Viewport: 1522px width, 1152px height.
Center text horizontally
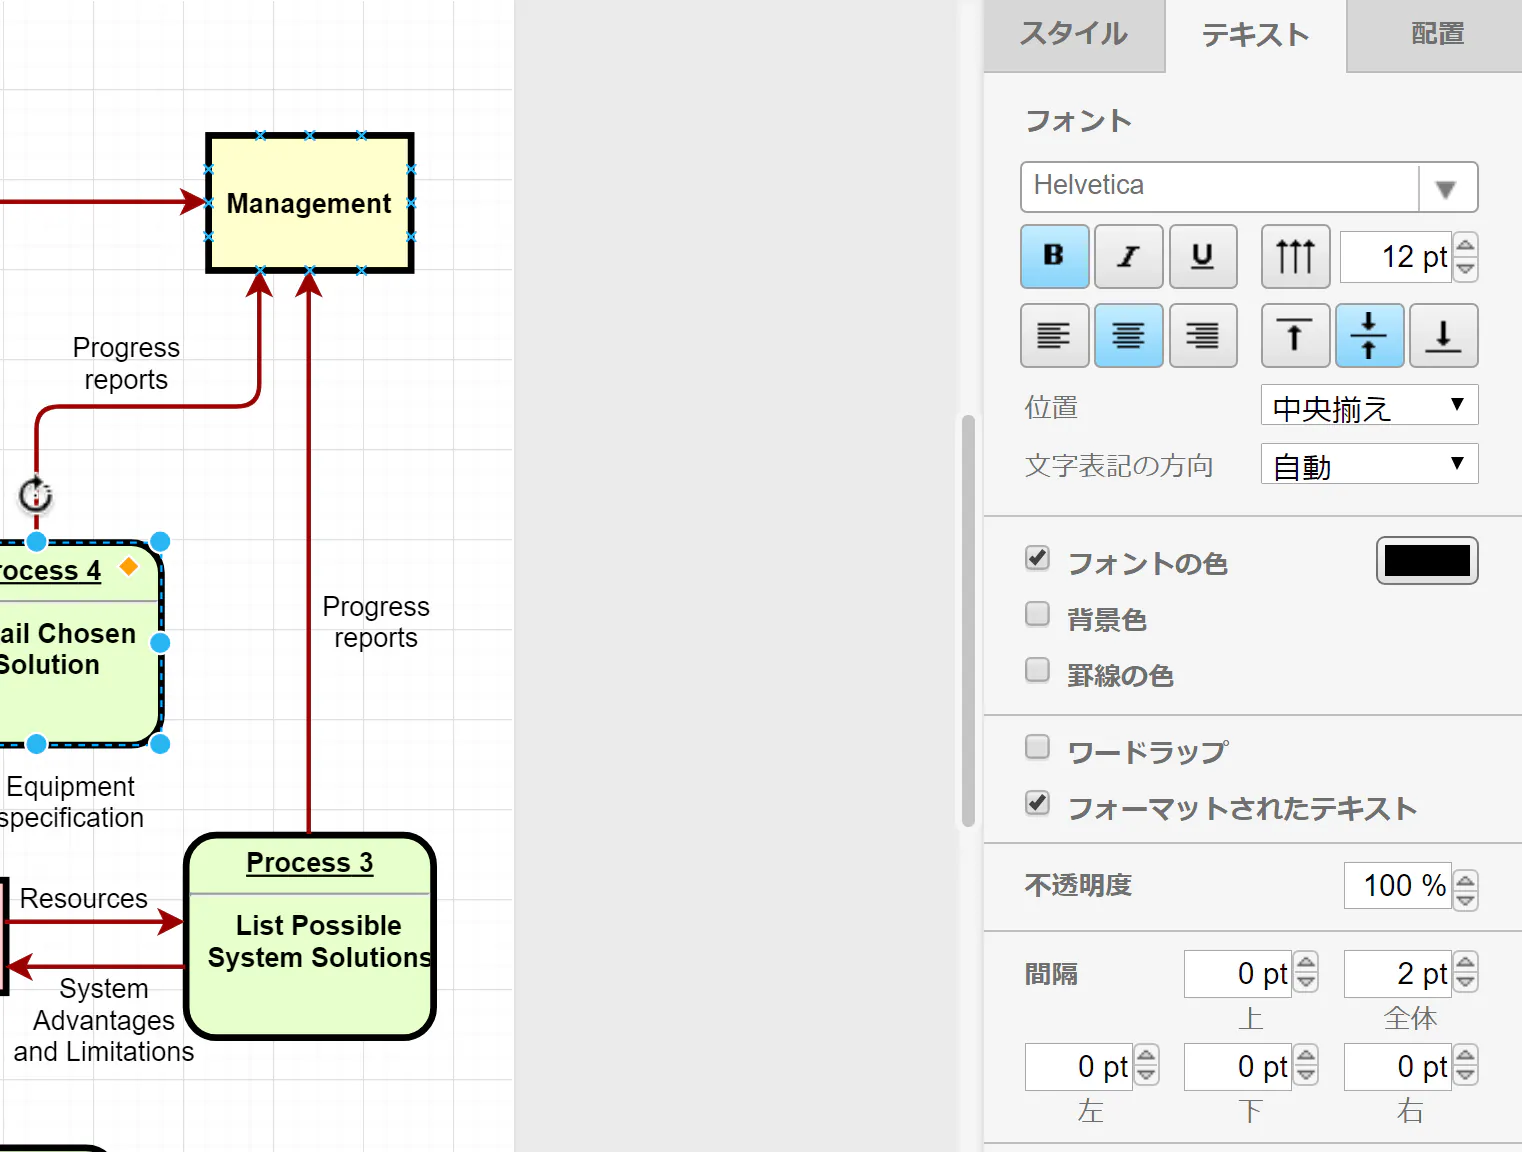point(1128,336)
